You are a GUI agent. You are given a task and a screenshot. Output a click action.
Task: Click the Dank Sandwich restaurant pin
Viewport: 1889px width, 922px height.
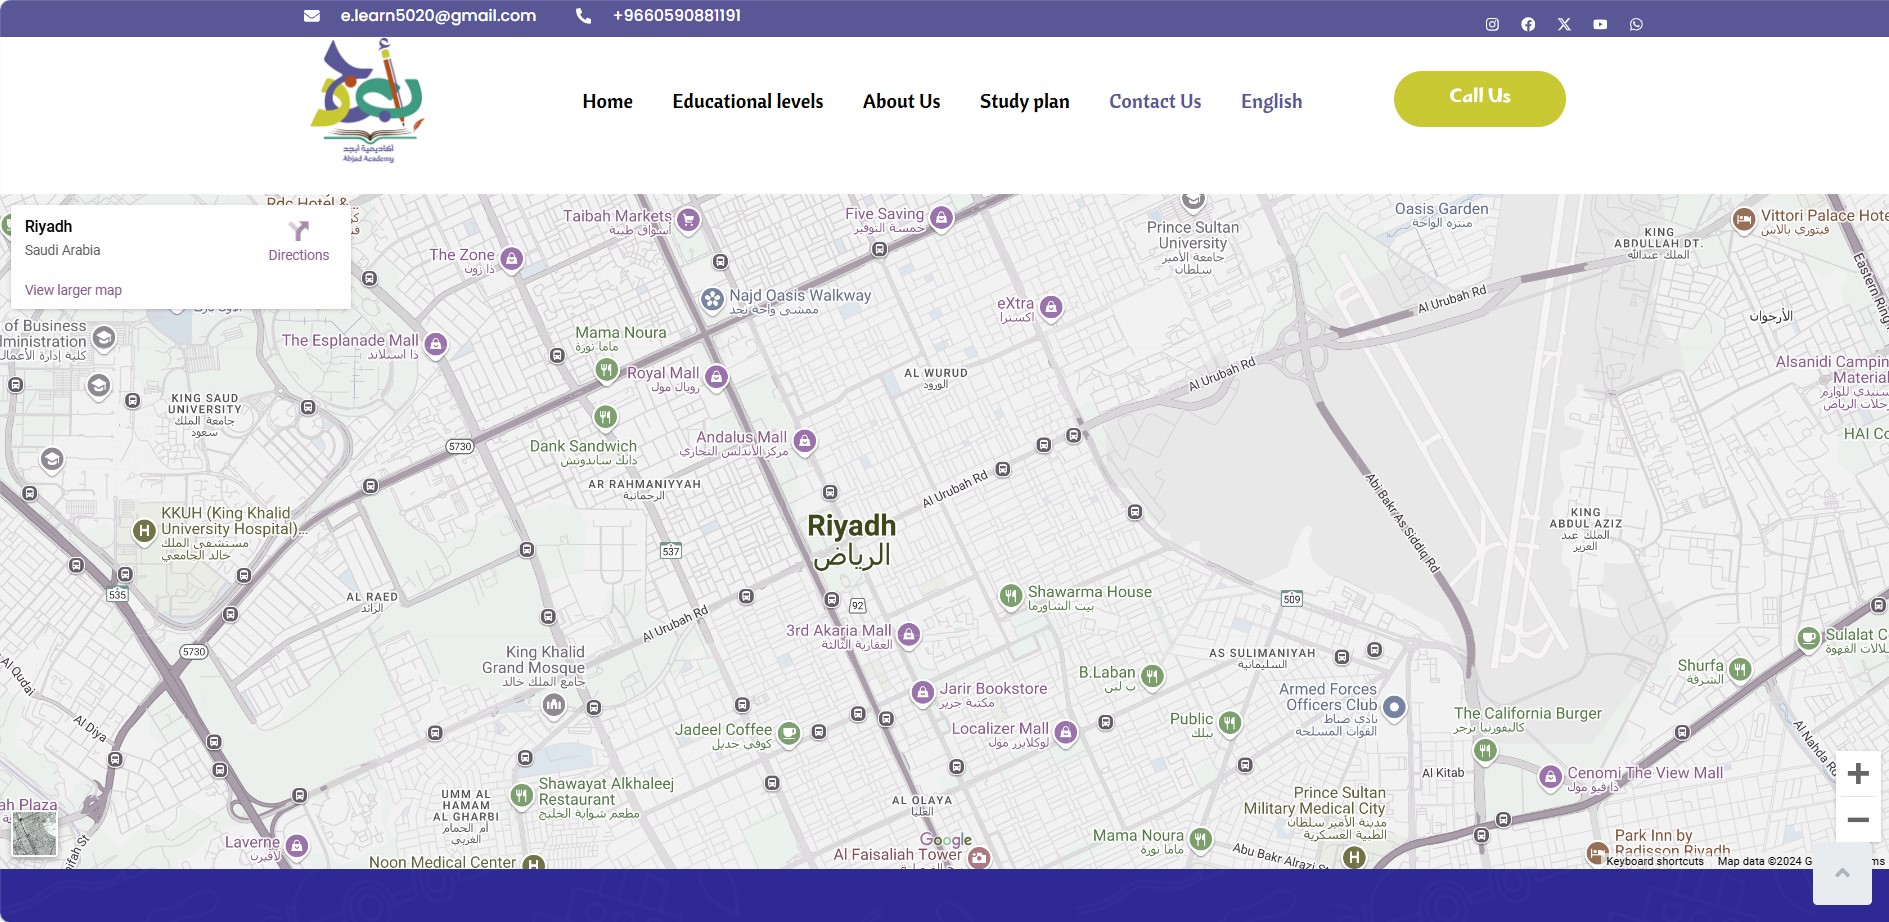[x=605, y=416]
